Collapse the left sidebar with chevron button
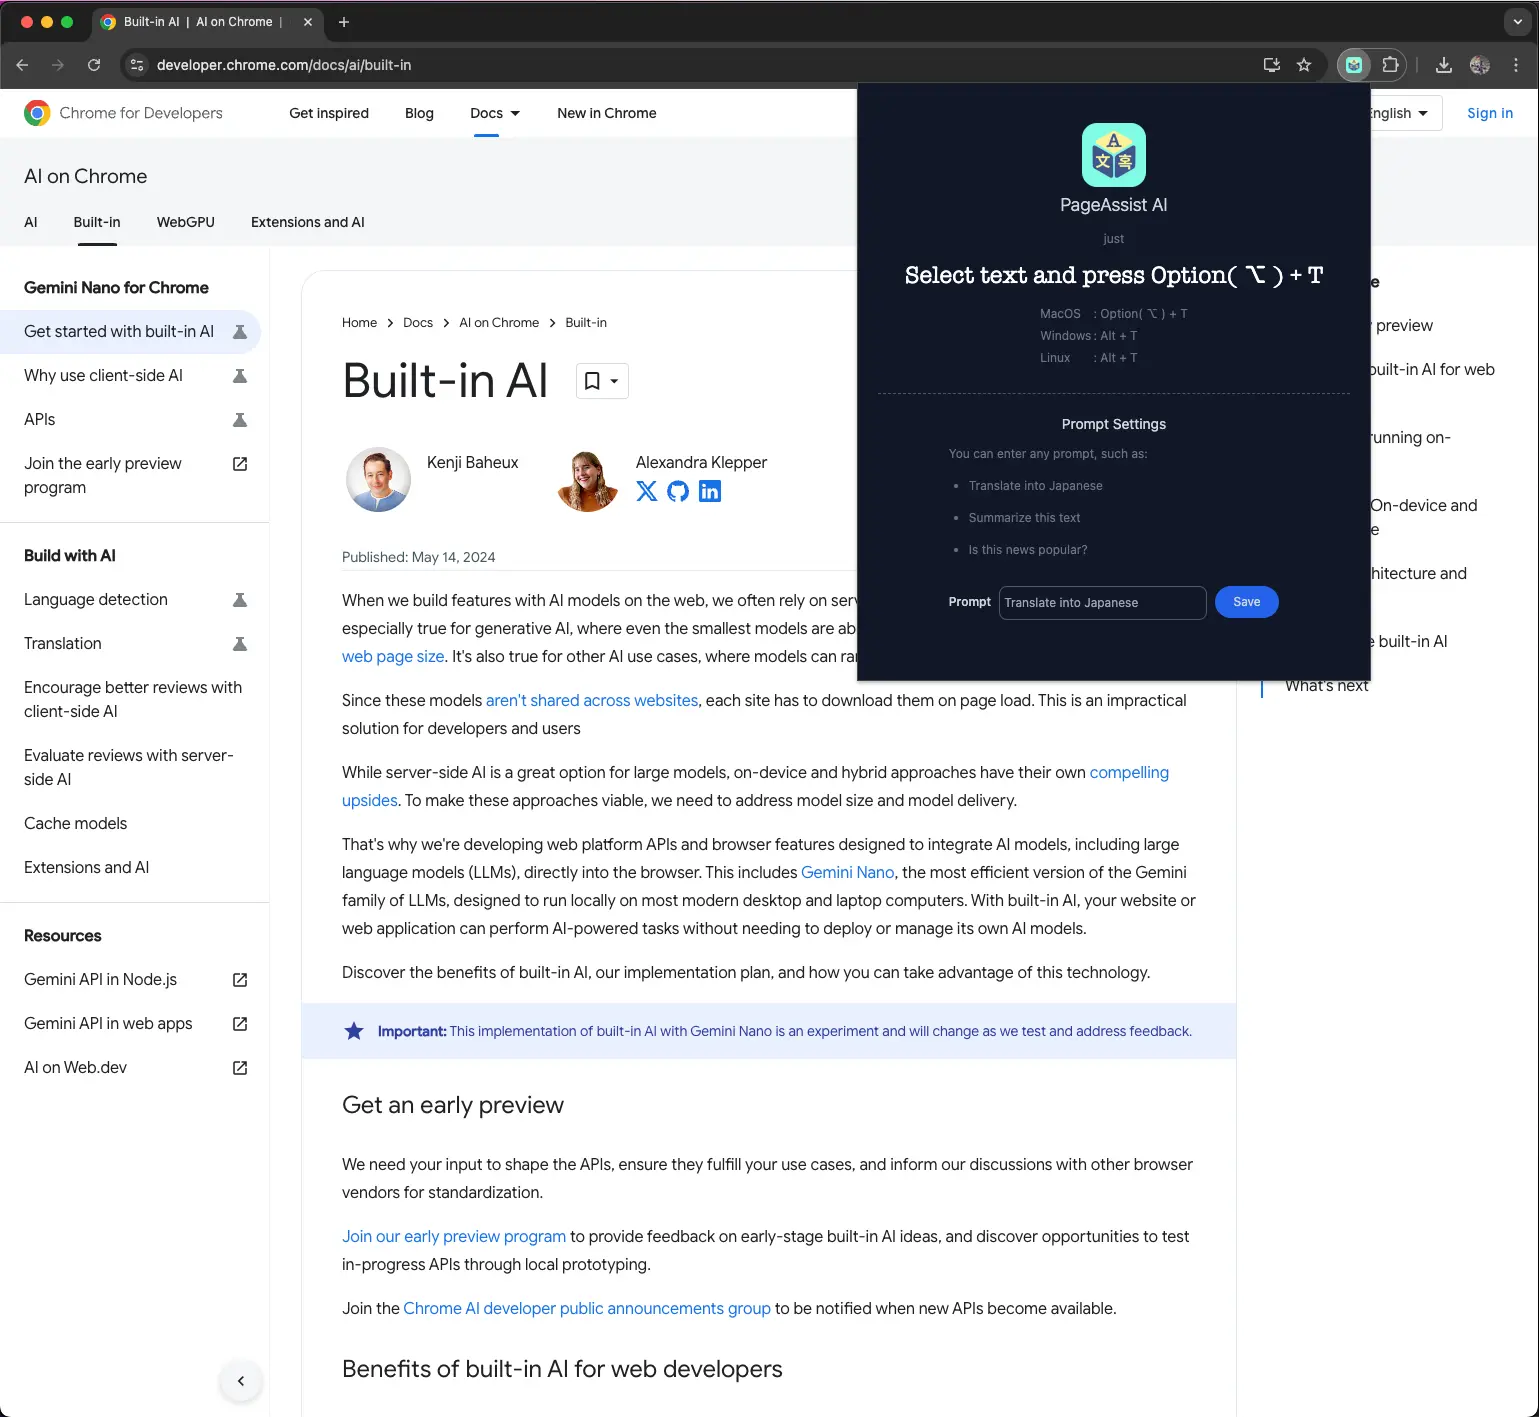This screenshot has width=1539, height=1417. point(240,1381)
